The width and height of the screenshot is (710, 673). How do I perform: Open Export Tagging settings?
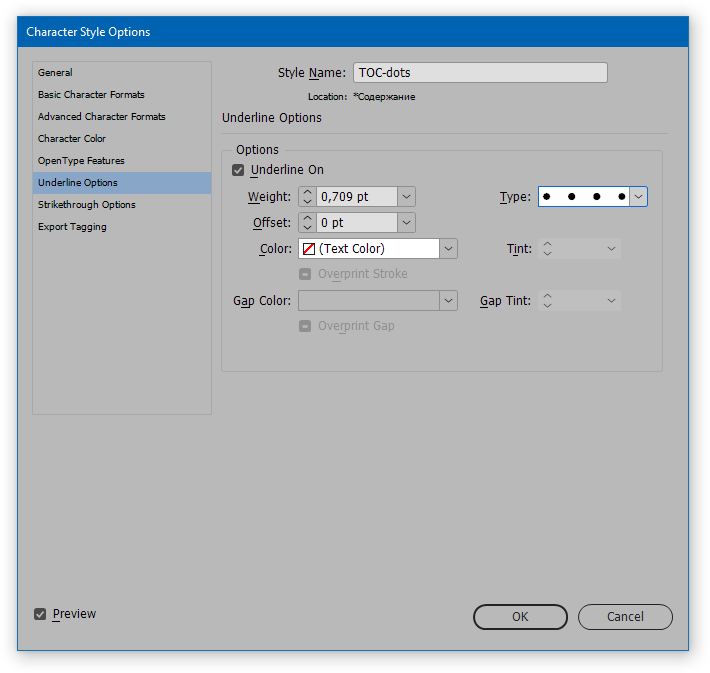pos(122,226)
